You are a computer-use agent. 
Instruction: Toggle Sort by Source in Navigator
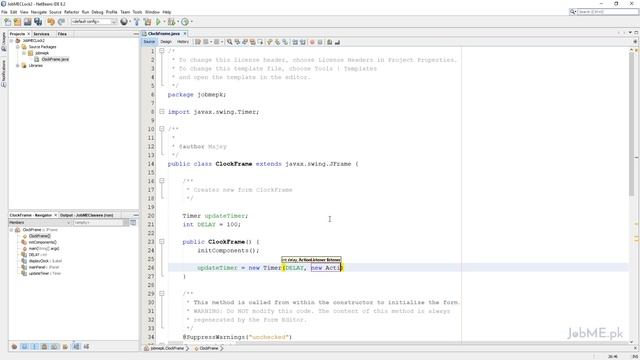(x=86, y=347)
